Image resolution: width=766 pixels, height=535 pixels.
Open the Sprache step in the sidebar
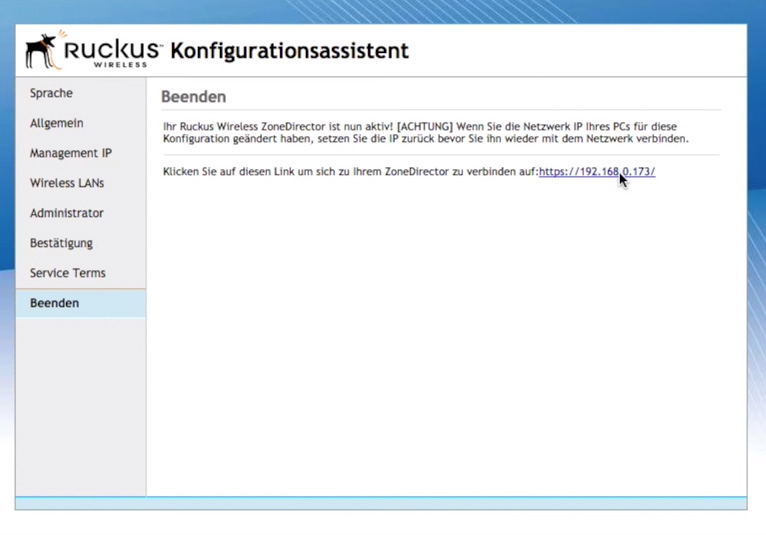click(x=51, y=93)
